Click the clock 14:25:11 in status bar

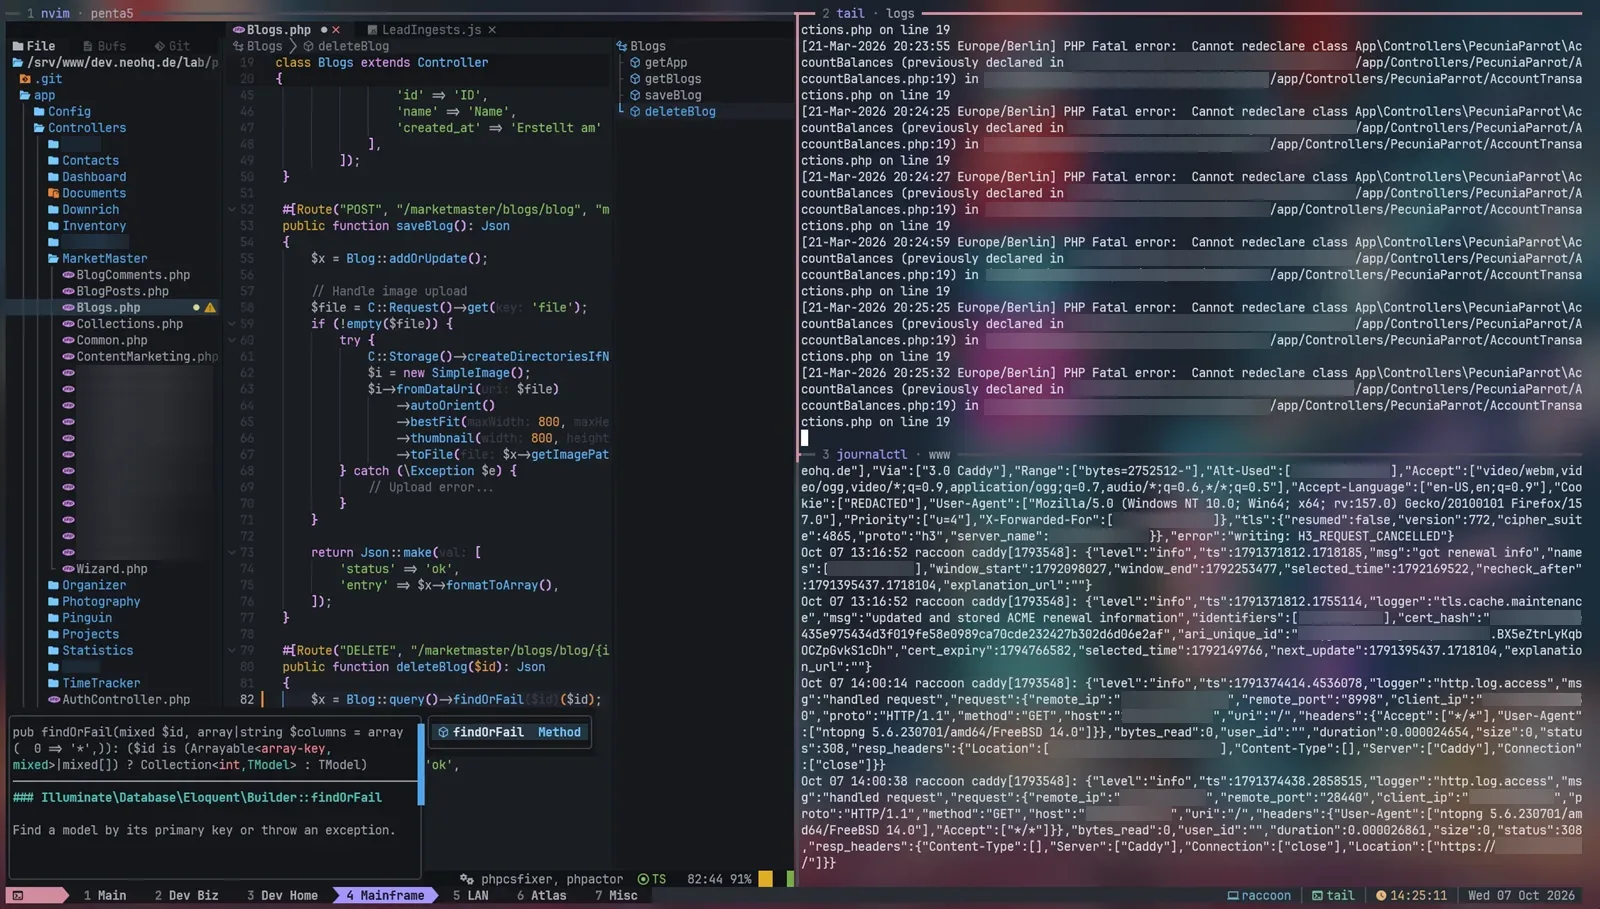(x=1411, y=896)
